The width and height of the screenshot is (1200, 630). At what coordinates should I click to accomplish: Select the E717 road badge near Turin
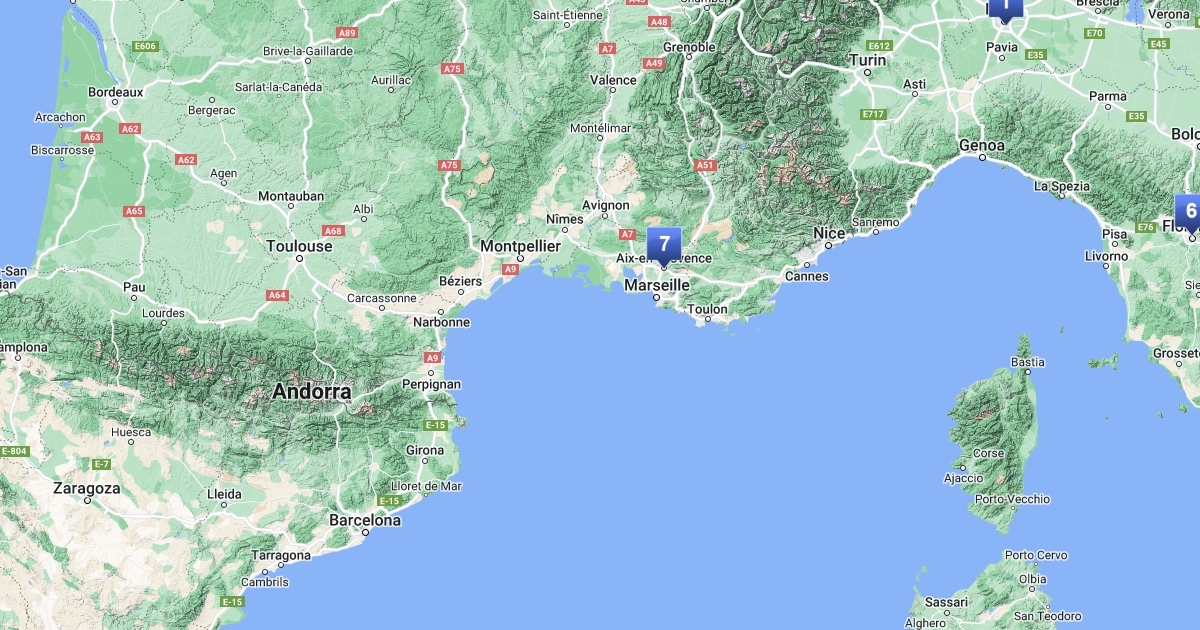873,114
